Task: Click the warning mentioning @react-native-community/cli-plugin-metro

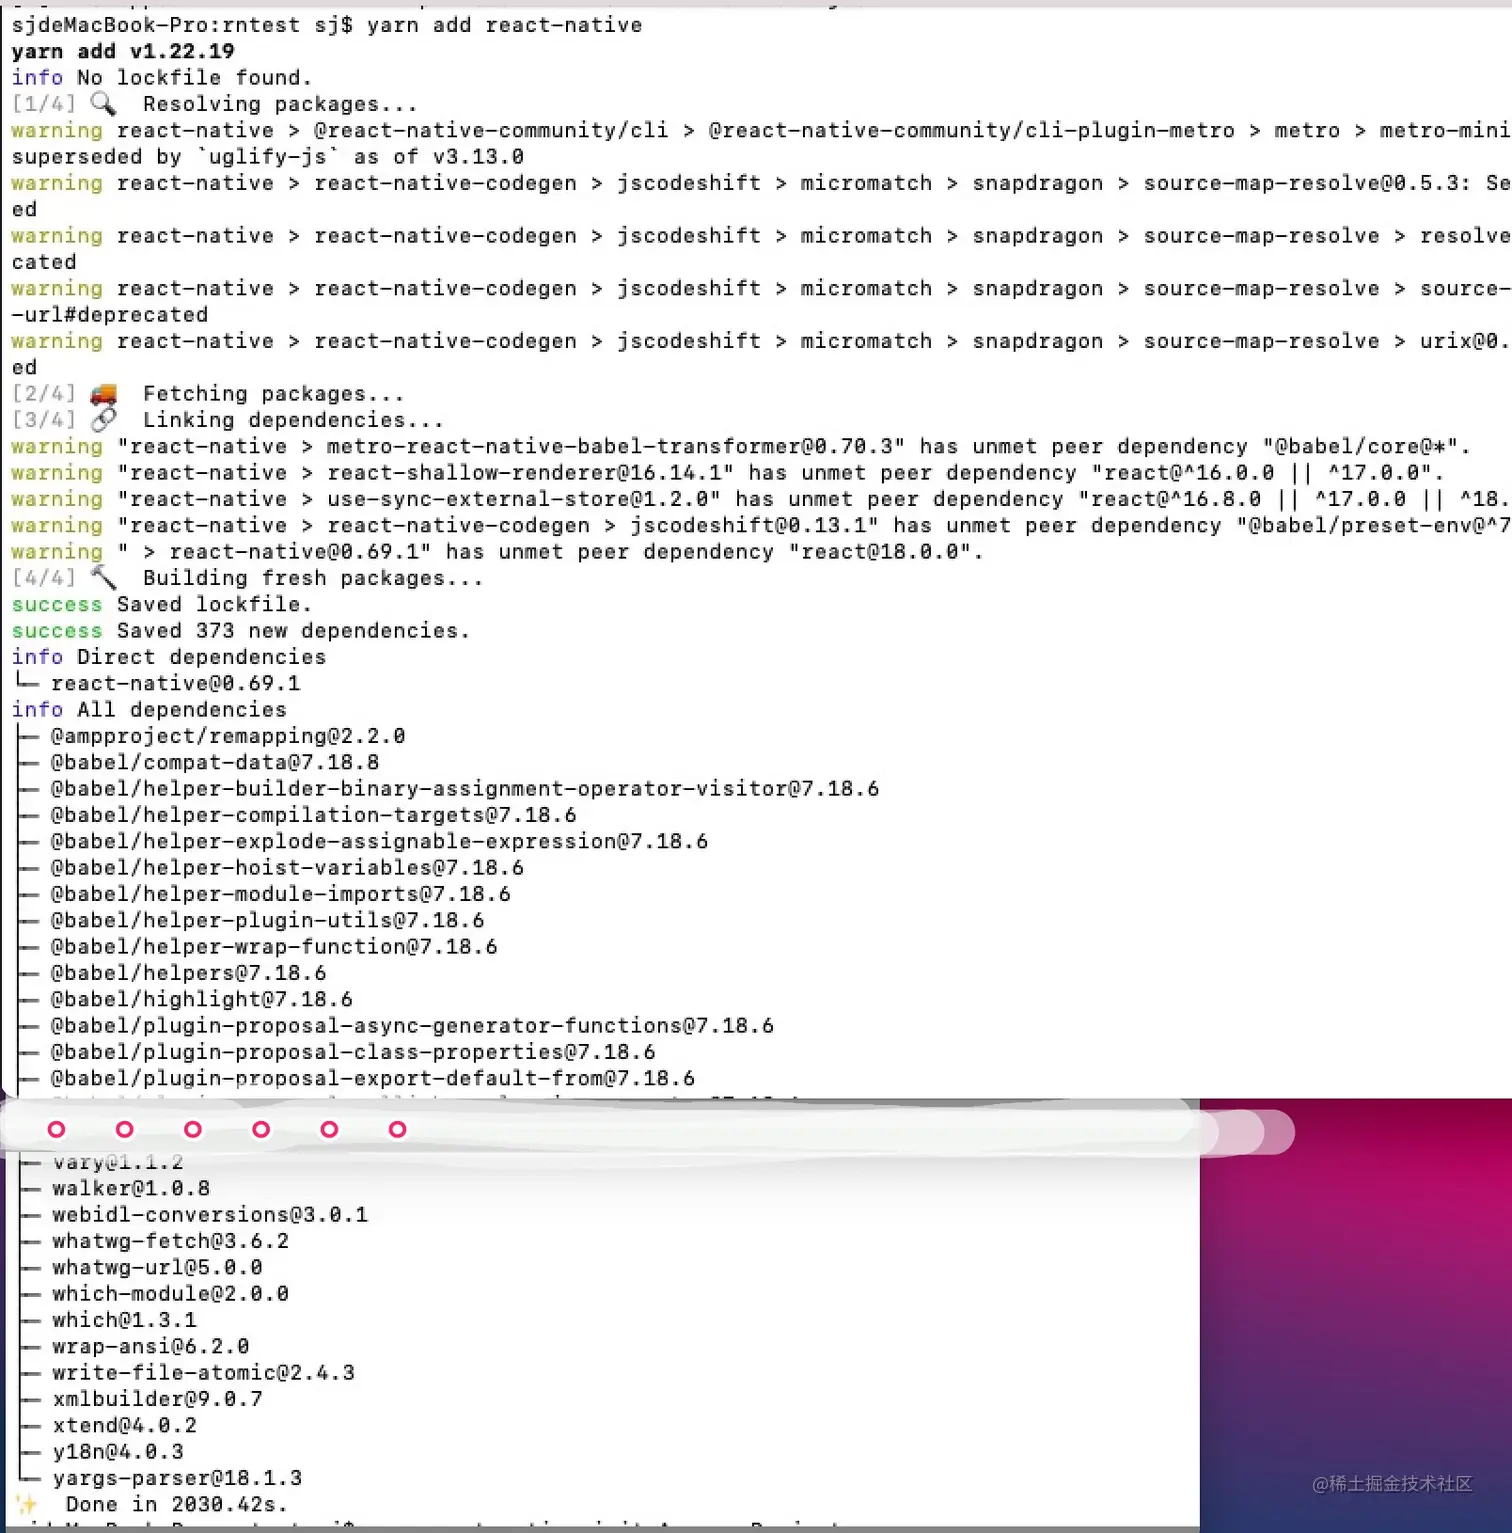Action: coord(760,130)
